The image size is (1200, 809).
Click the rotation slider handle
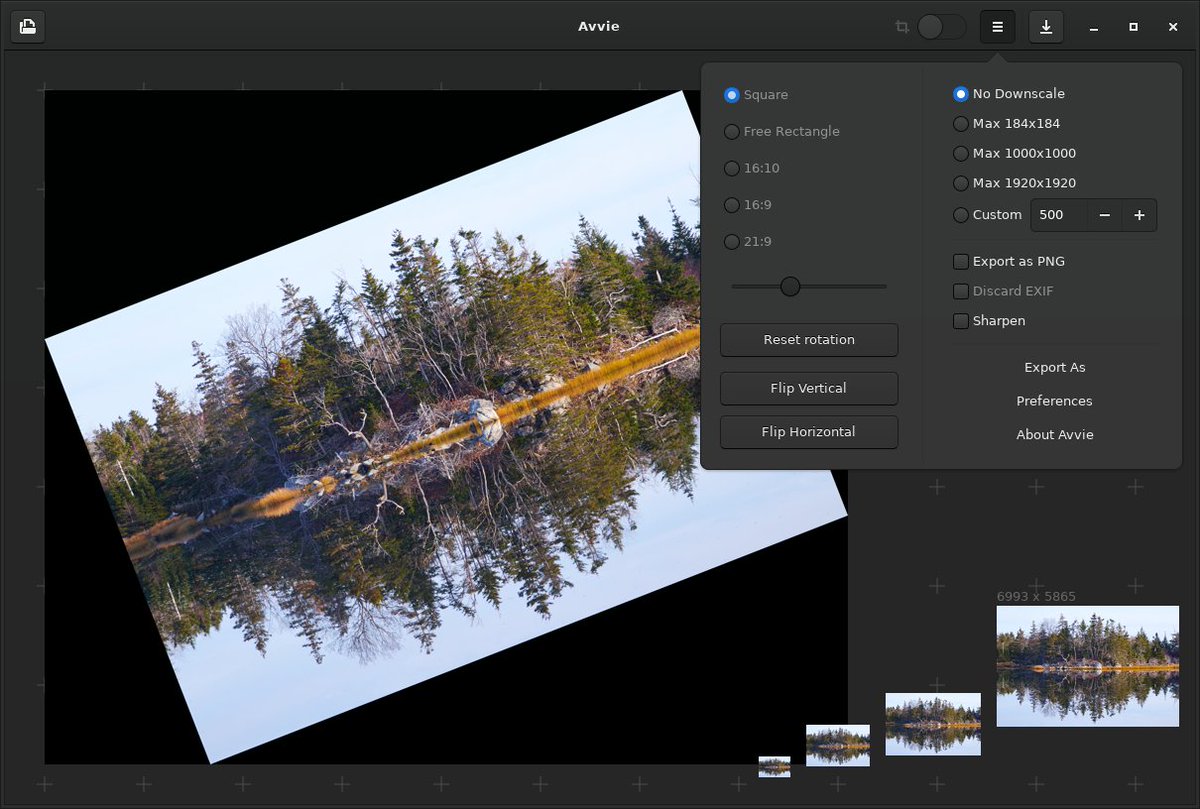pos(790,287)
